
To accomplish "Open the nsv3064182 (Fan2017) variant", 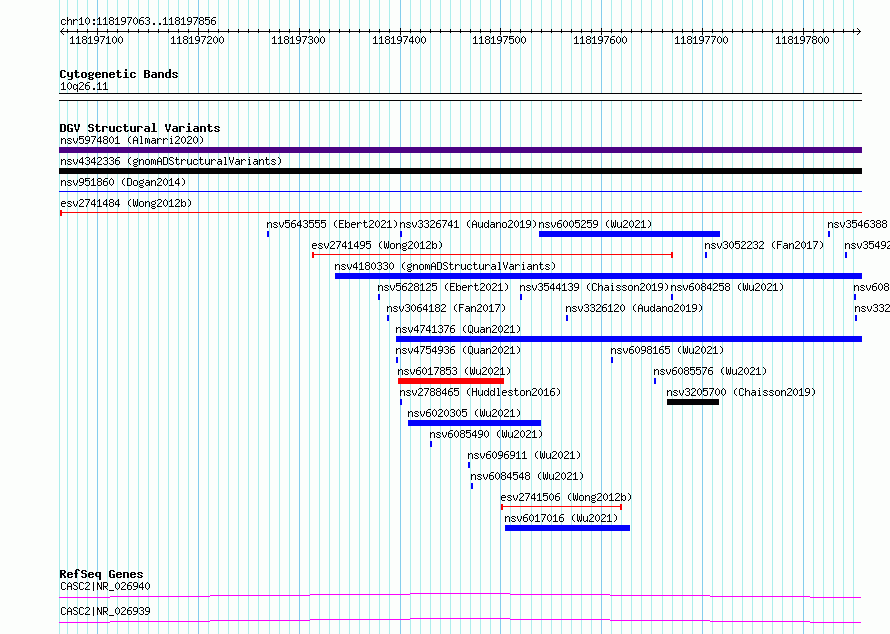I will (446, 308).
